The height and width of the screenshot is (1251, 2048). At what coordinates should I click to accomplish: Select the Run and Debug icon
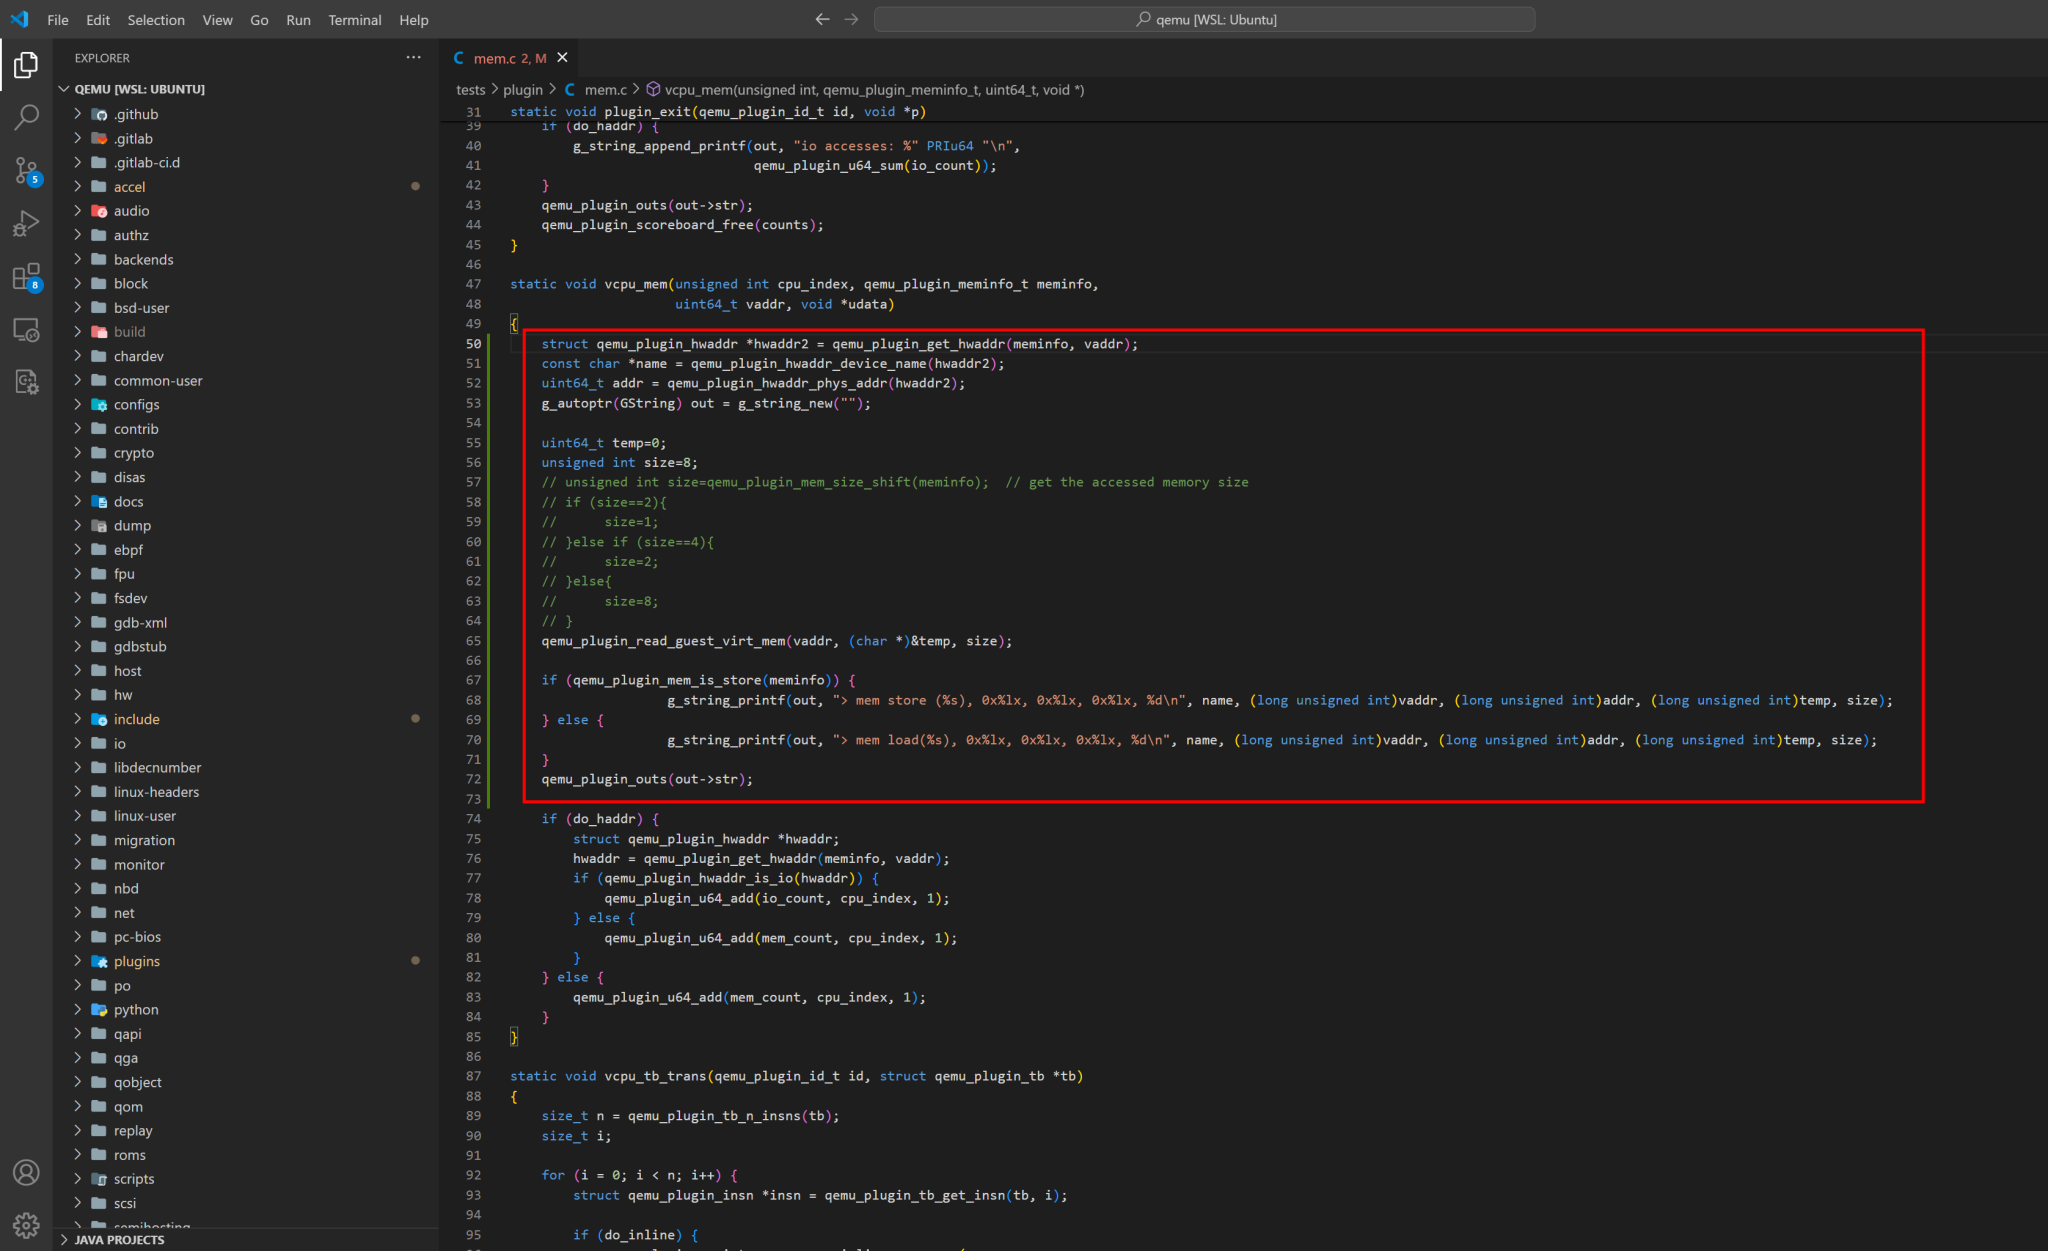[x=26, y=222]
